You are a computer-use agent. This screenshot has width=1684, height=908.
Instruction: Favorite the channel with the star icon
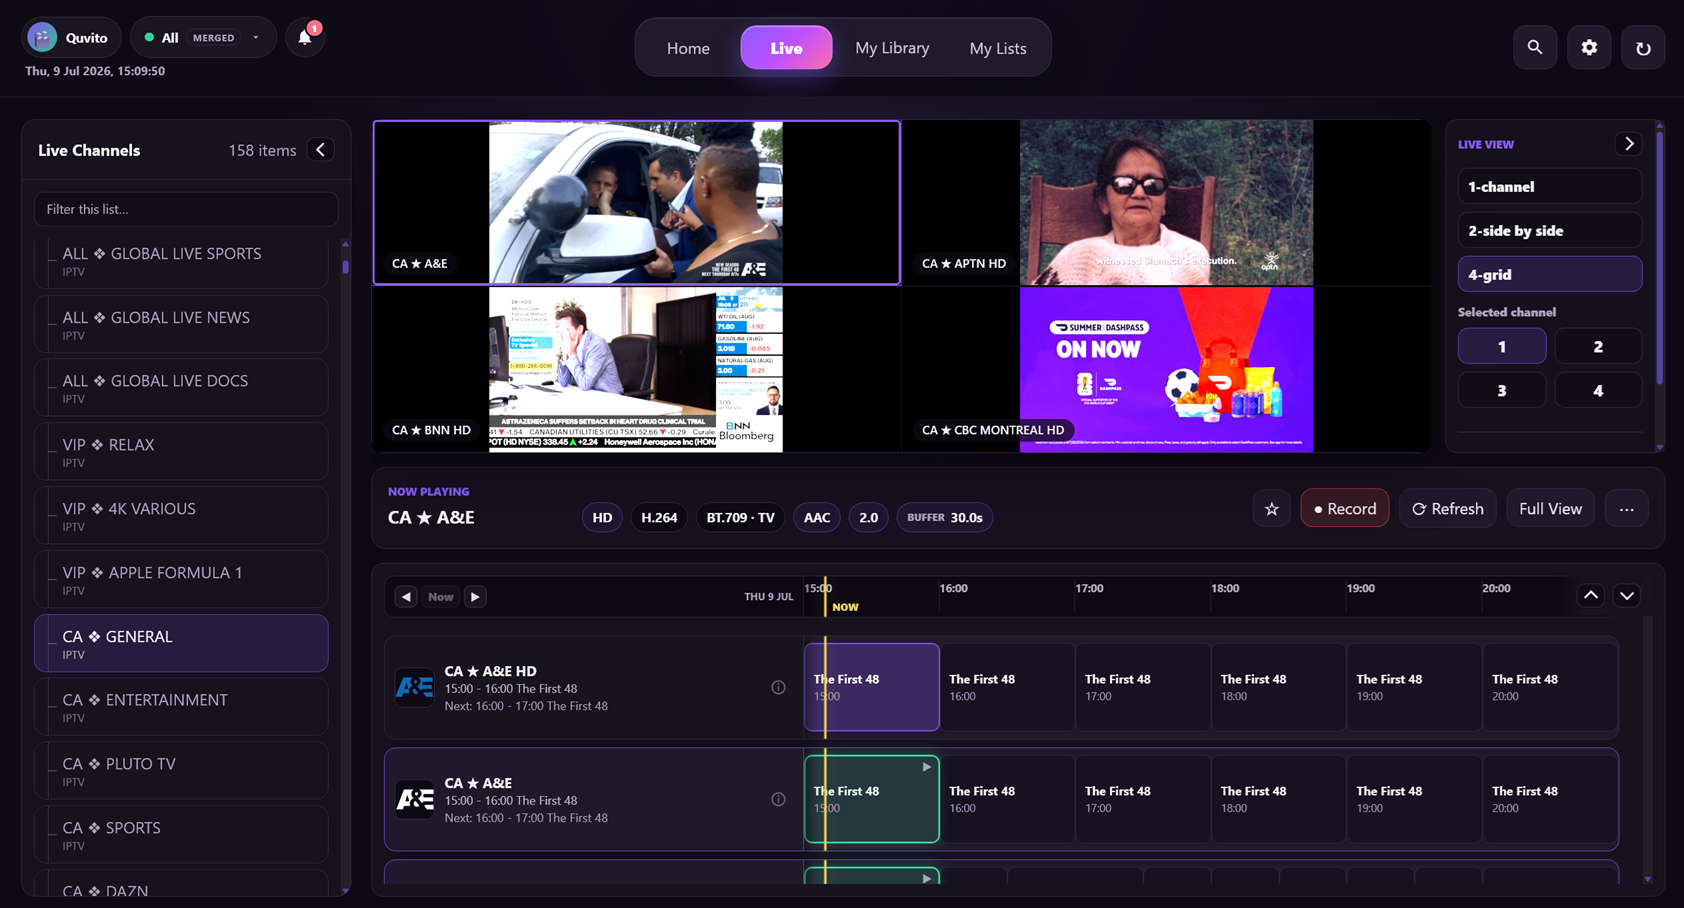pyautogui.click(x=1271, y=509)
